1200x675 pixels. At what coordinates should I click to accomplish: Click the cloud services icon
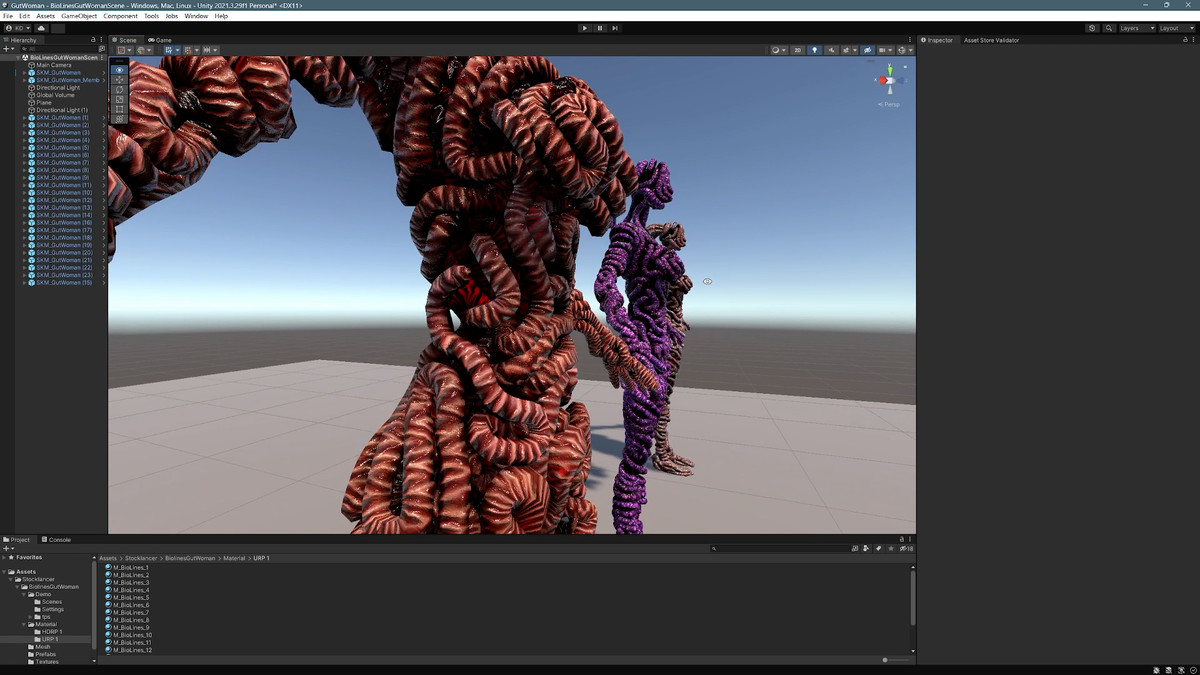coord(41,28)
